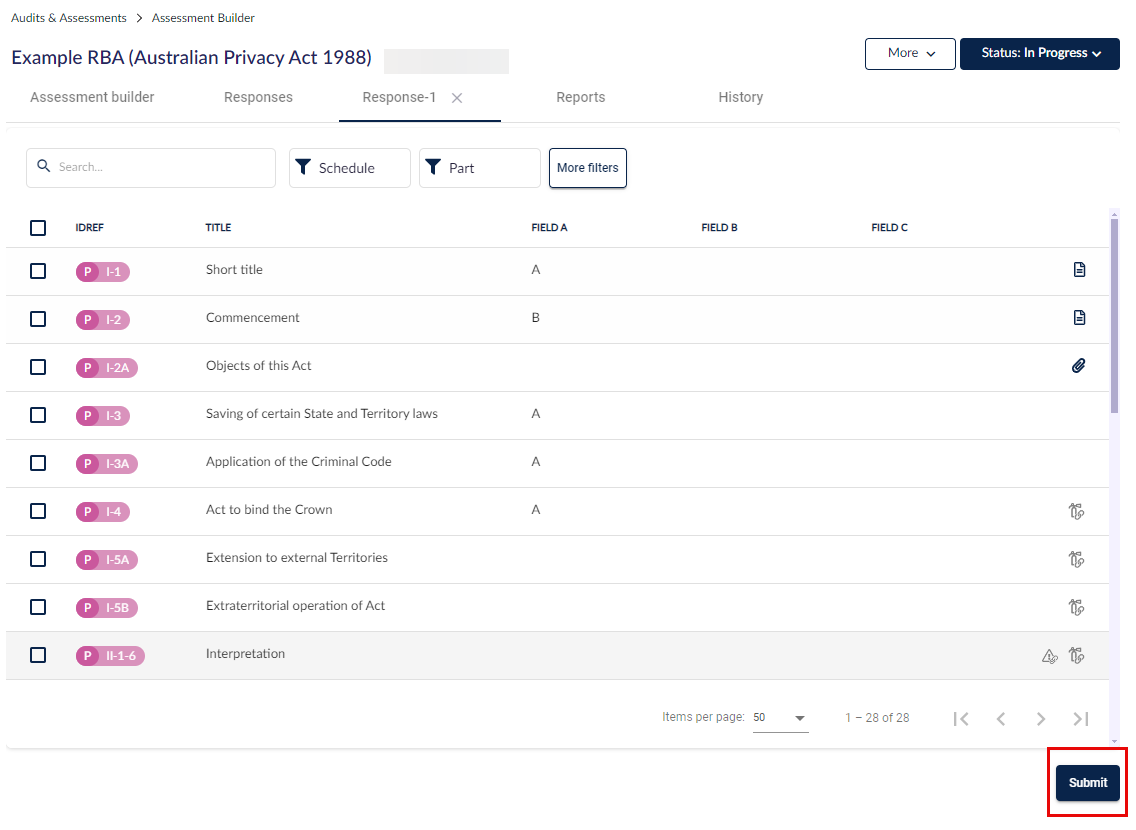Viewport: 1136px width, 830px height.
Task: Open the document icon in the Commencement row
Action: (1079, 317)
